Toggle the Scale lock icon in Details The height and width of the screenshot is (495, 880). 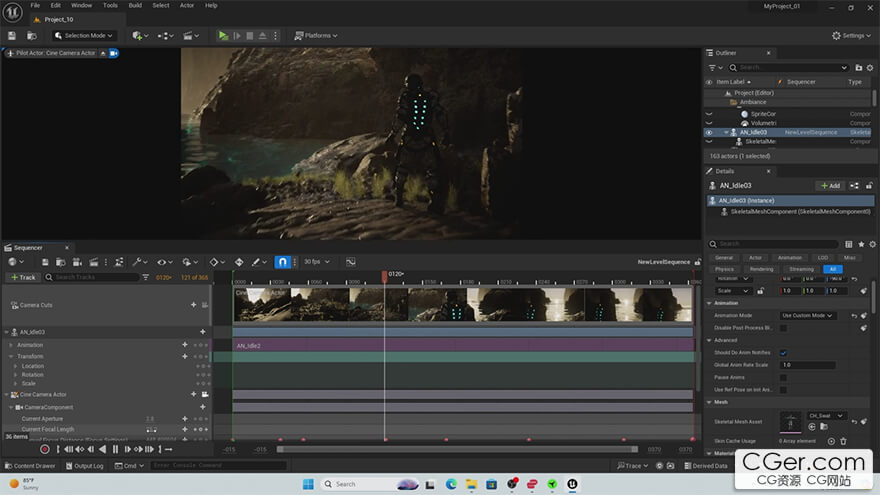(x=760, y=291)
